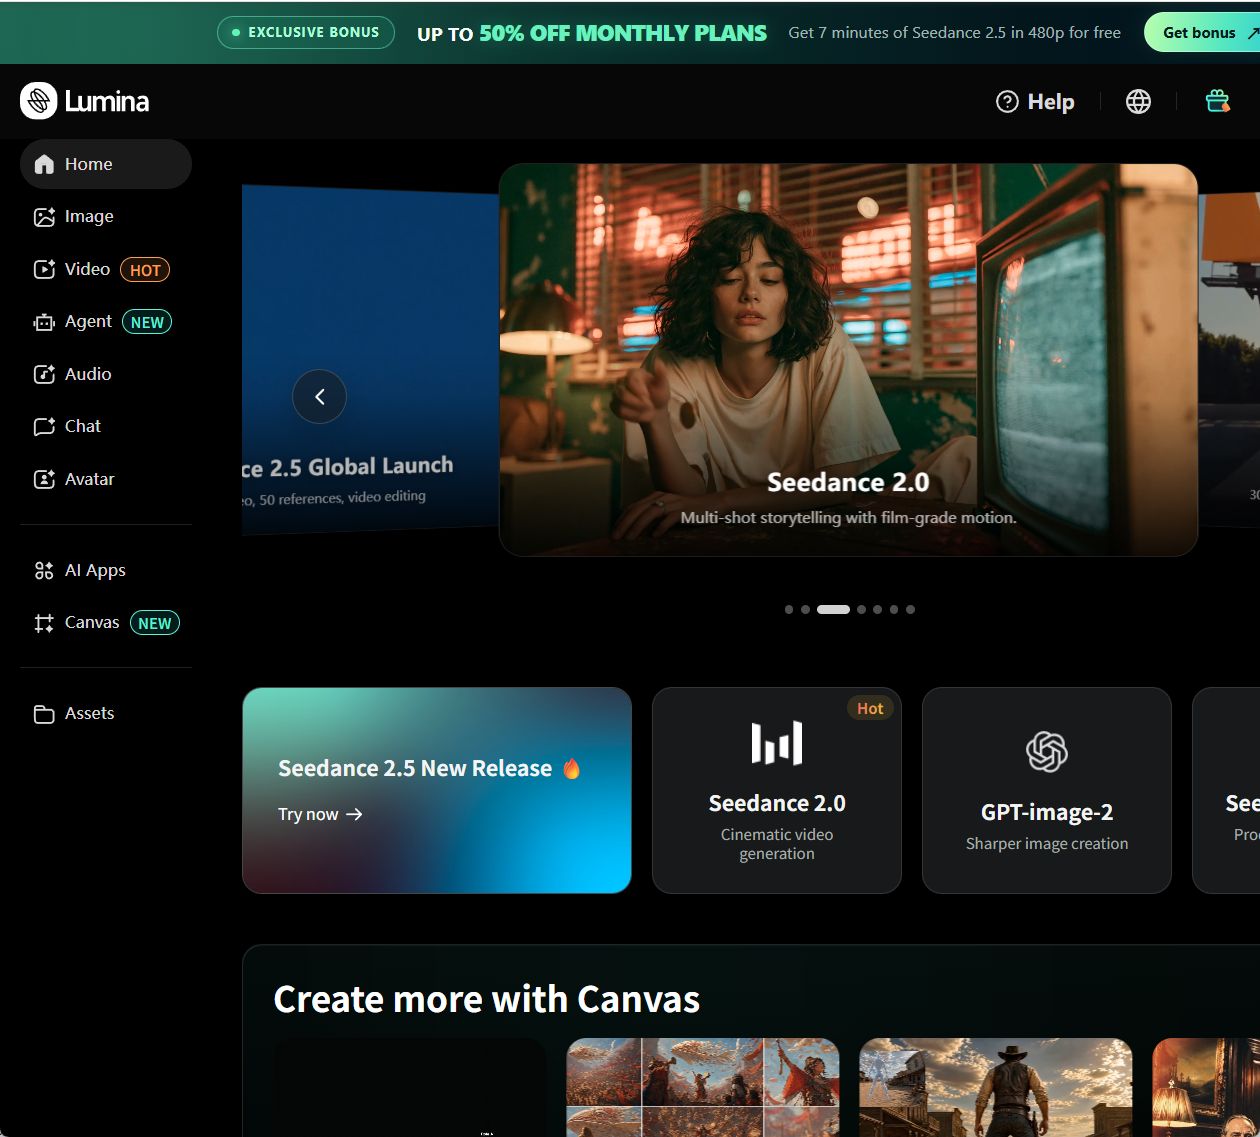Click the Seedance 2.5 New Release text

pyautogui.click(x=415, y=768)
